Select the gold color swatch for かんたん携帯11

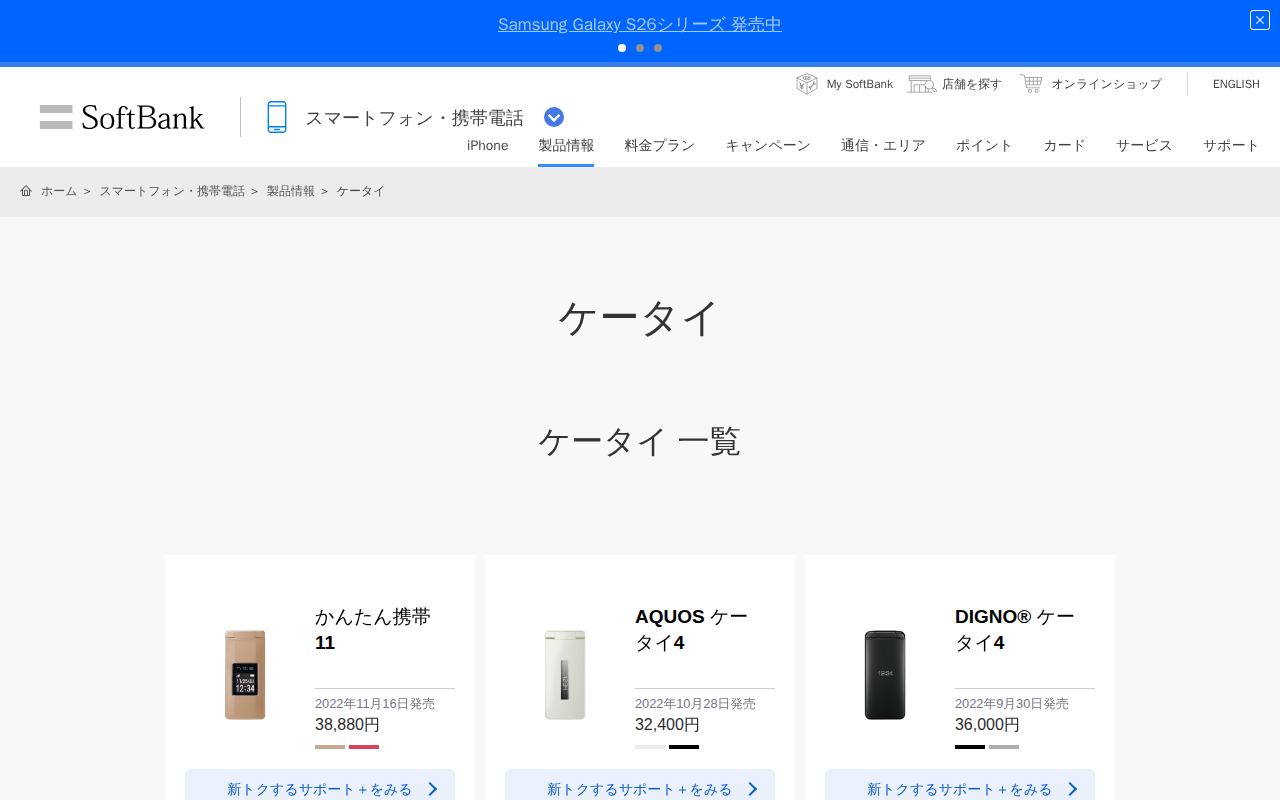pos(330,747)
